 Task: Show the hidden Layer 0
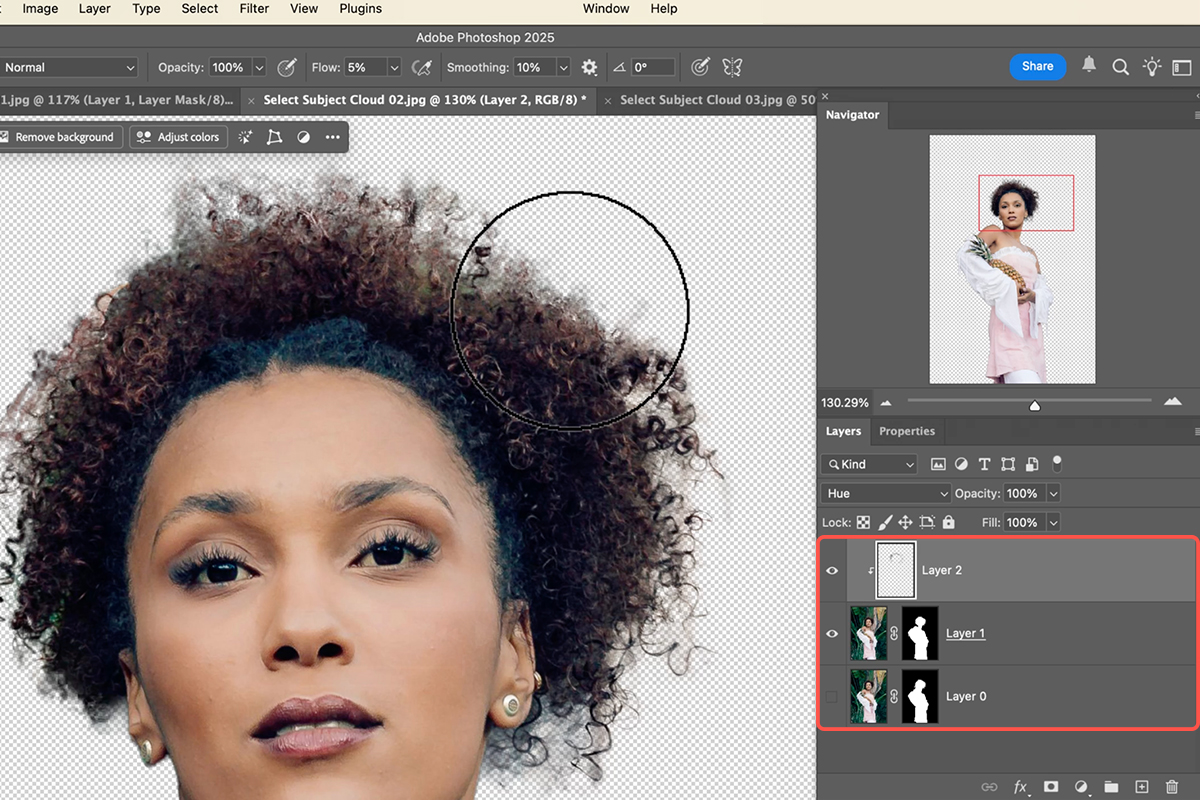coord(831,695)
